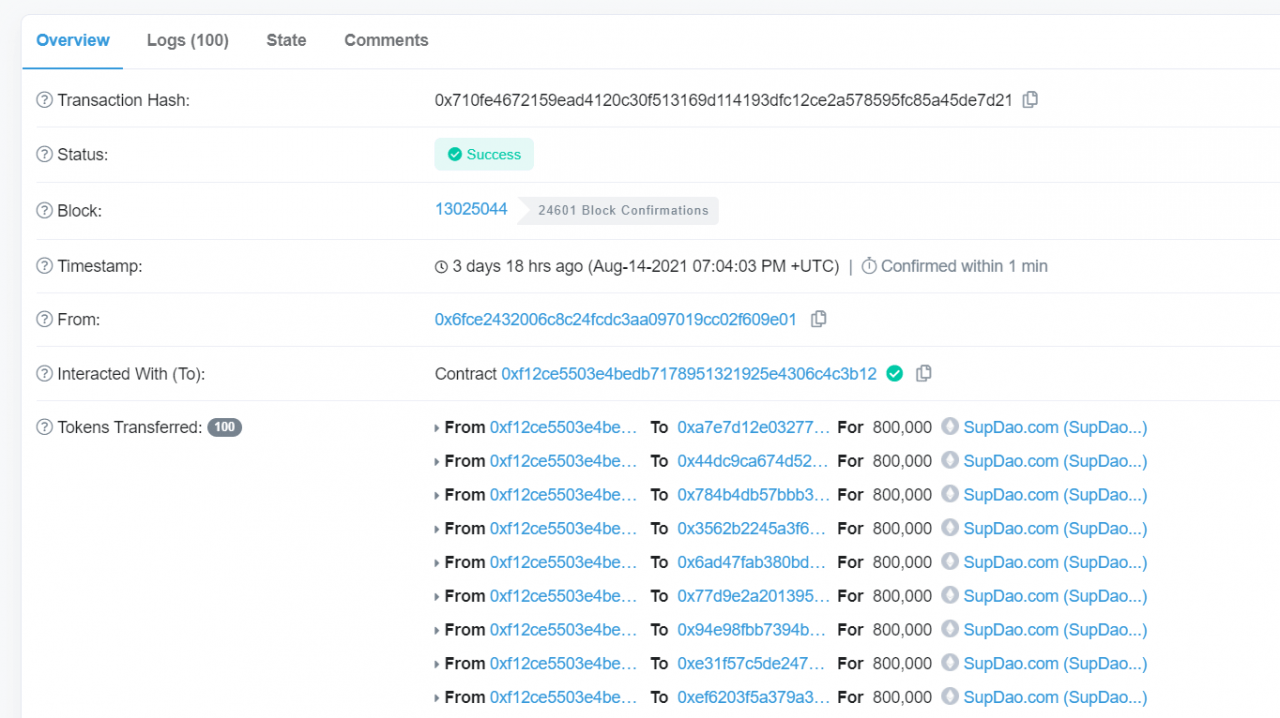Viewport: 1280px width, 718px height.
Task: Click the SupDao token logo icon
Action: [949, 426]
